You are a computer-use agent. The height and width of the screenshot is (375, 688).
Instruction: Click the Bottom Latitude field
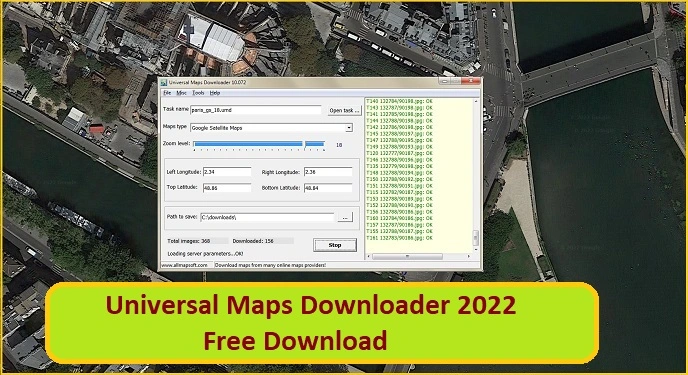click(x=328, y=188)
